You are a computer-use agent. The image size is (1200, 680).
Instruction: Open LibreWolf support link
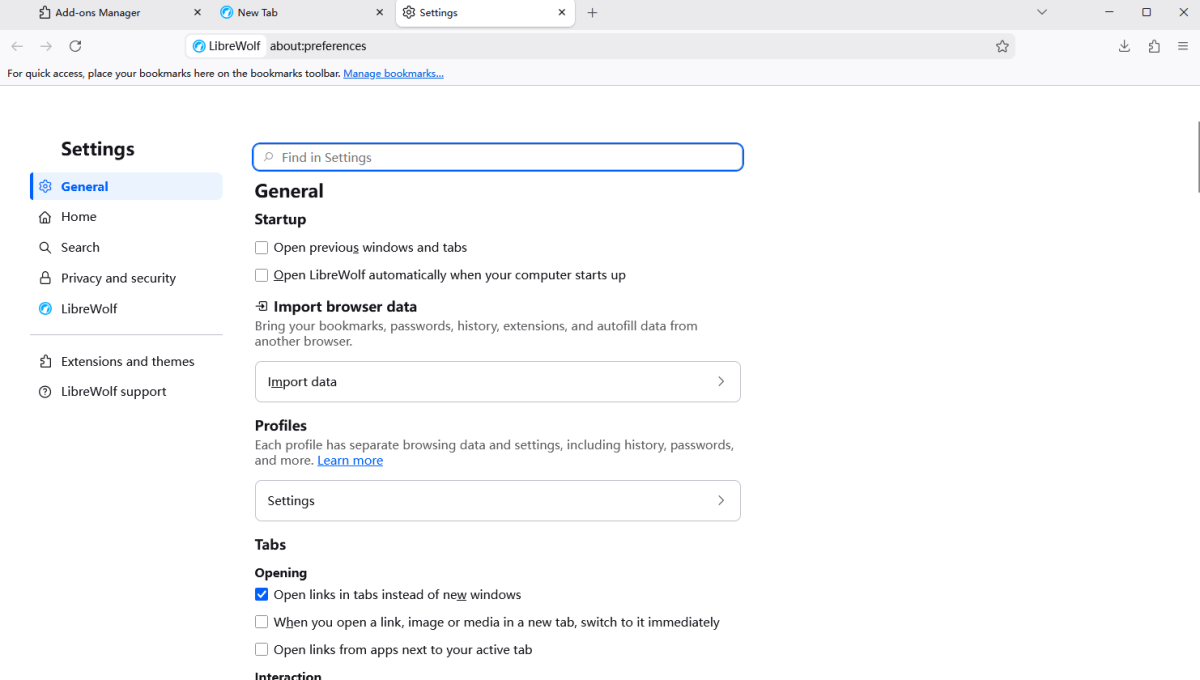[126, 392]
